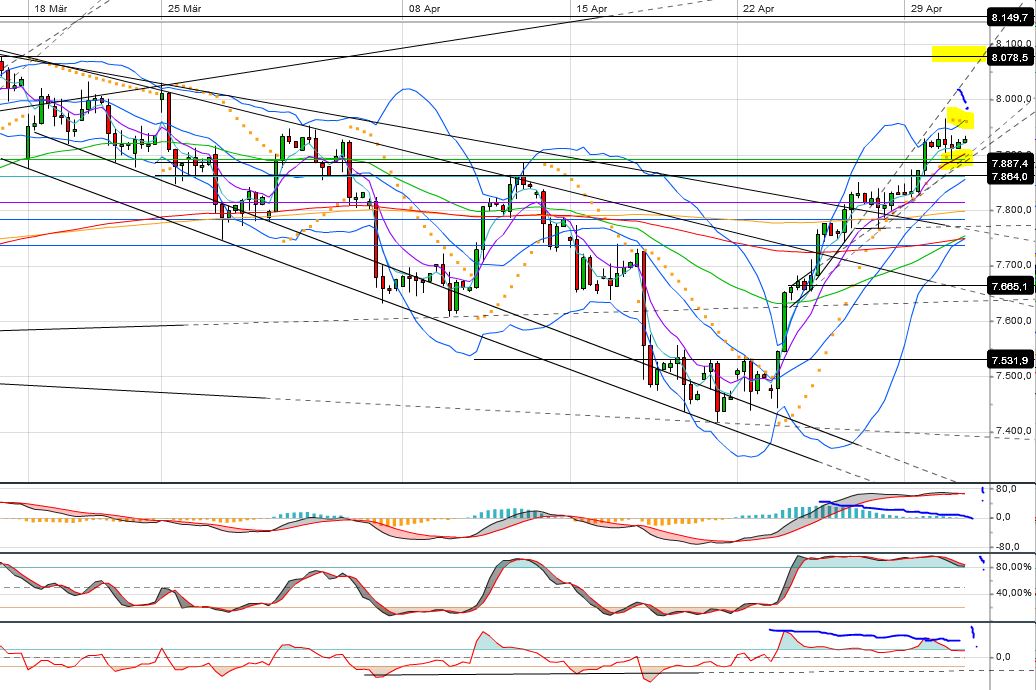Click the 7.887,4 price level label
This screenshot has width=1036, height=690.
point(1009,163)
